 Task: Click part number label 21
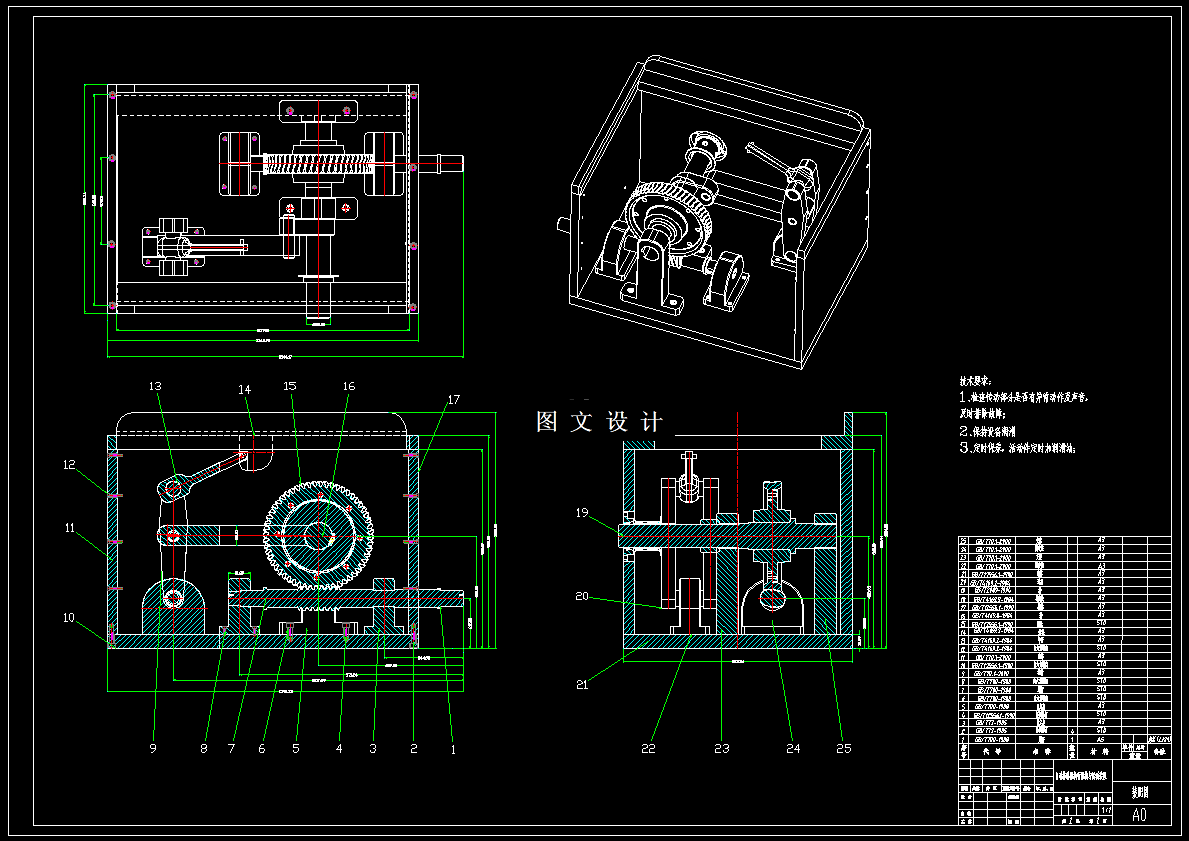[582, 685]
